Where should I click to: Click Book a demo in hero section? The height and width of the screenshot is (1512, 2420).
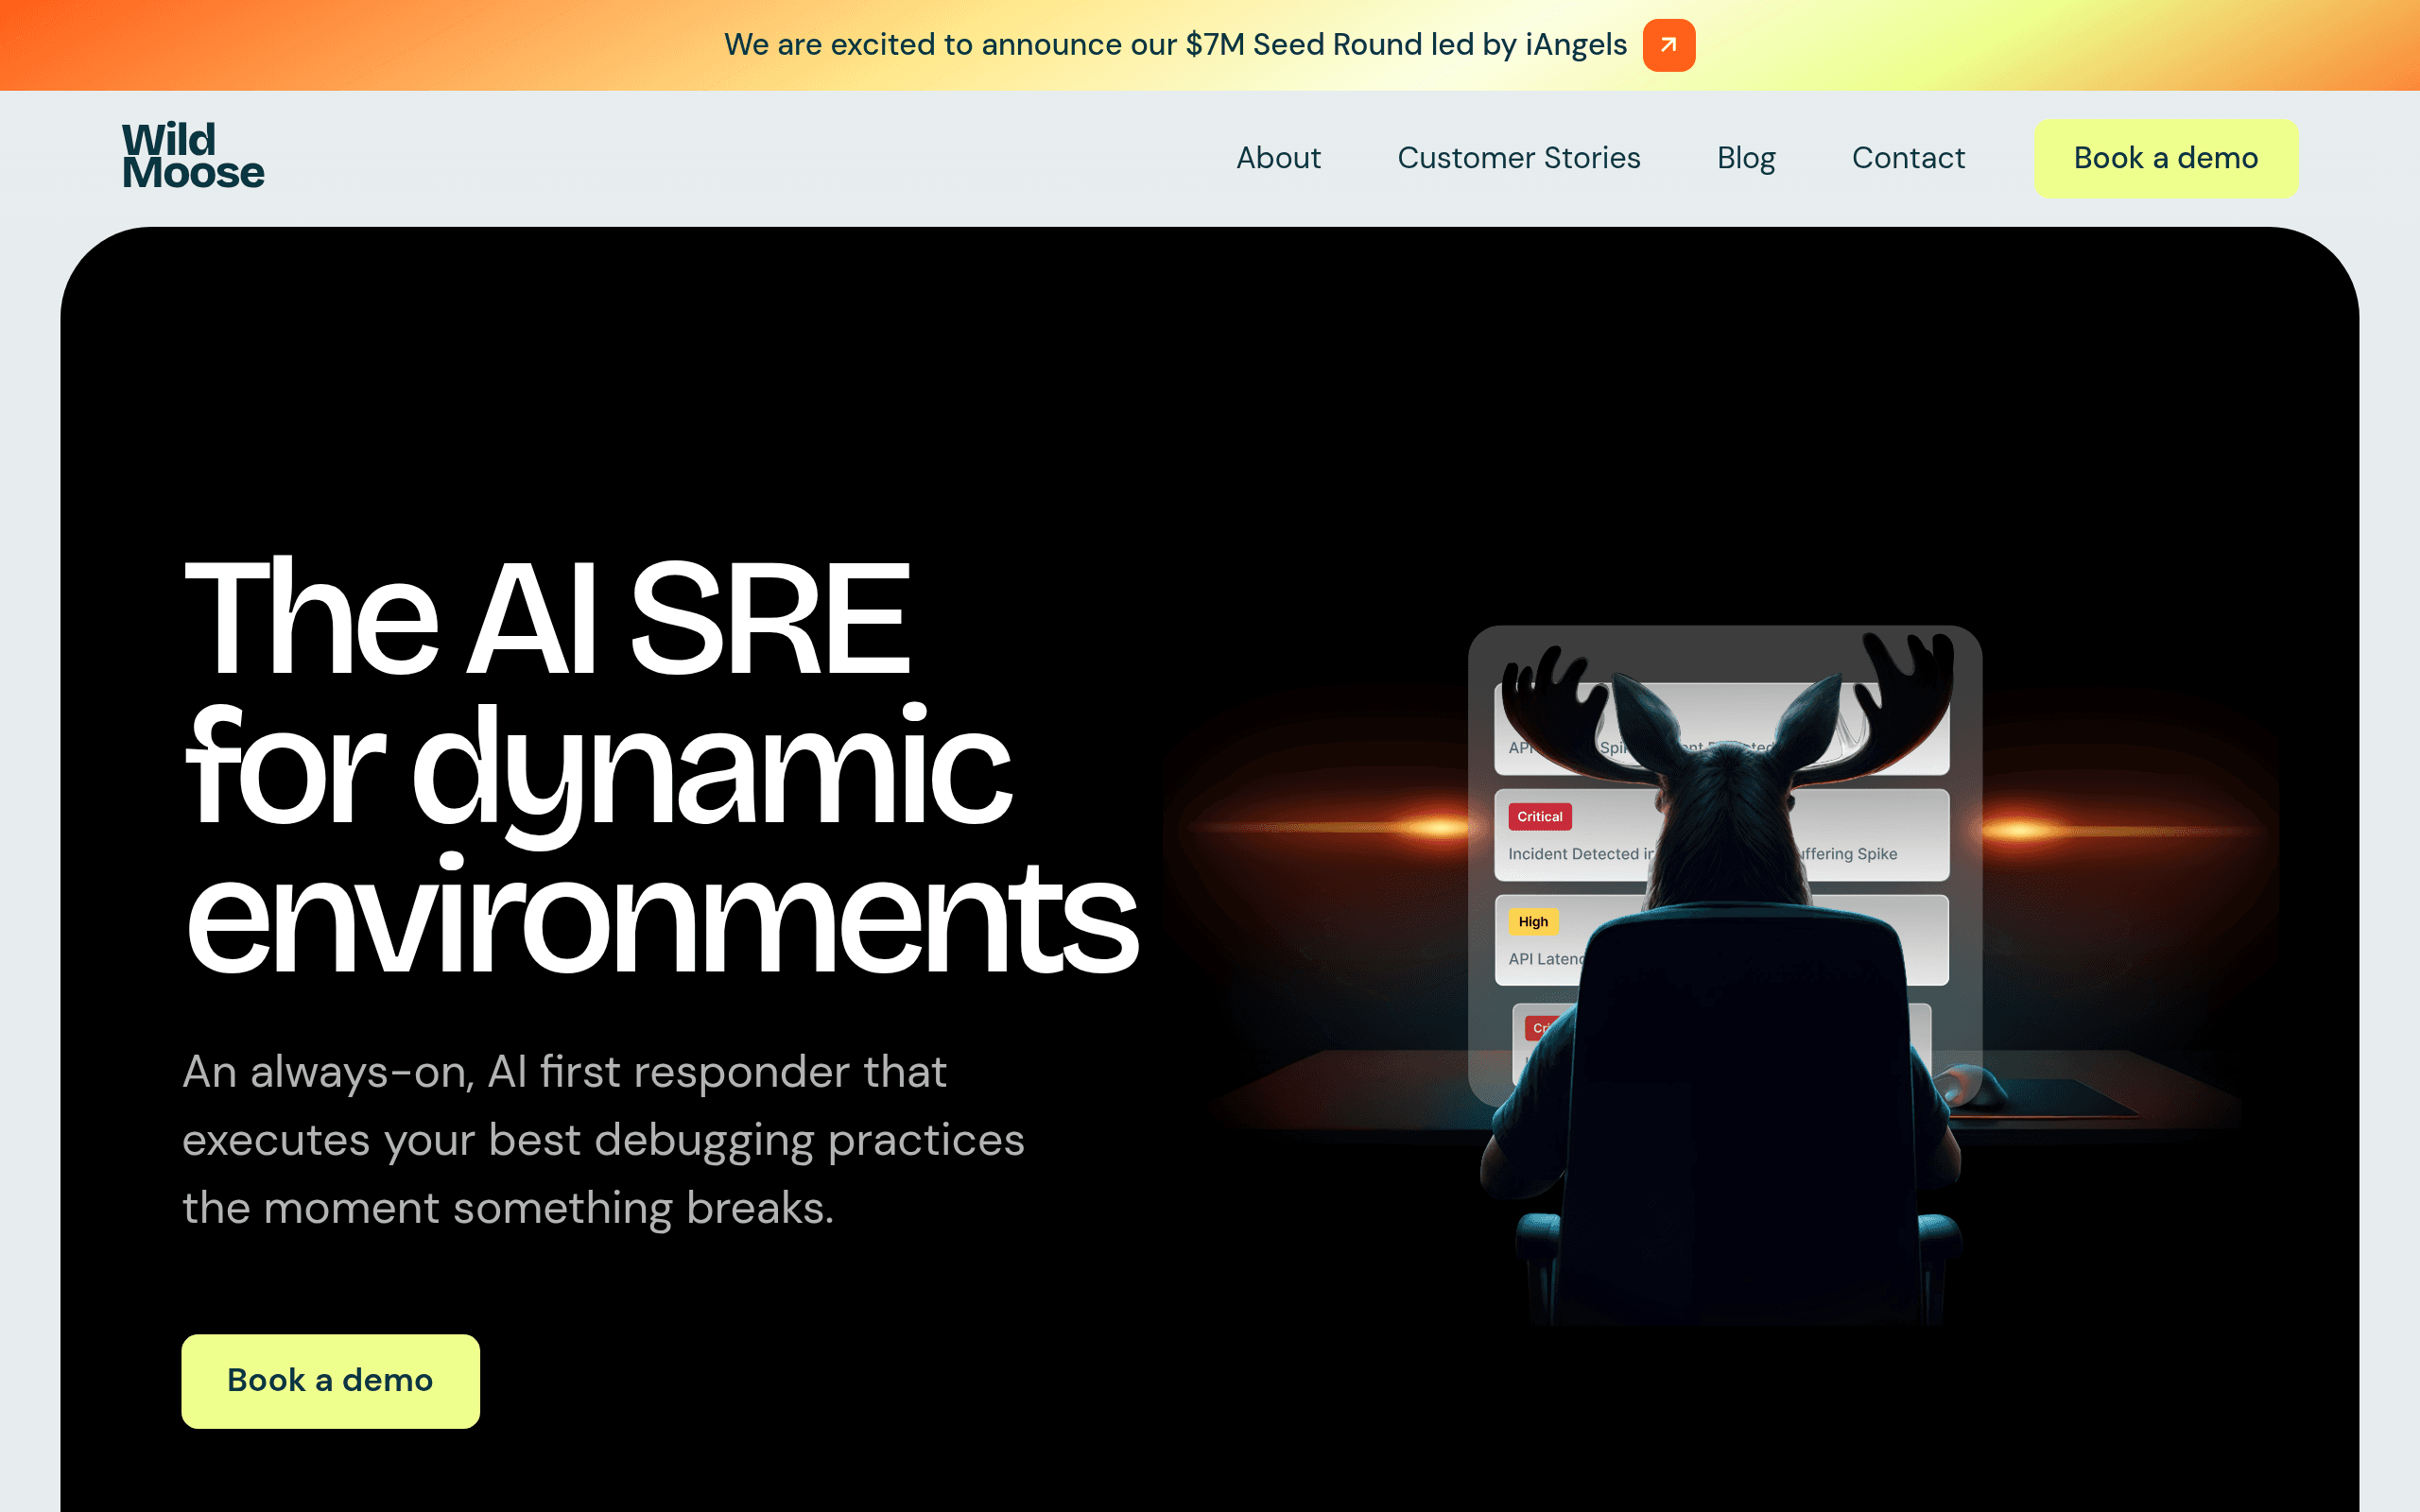pyautogui.click(x=330, y=1380)
